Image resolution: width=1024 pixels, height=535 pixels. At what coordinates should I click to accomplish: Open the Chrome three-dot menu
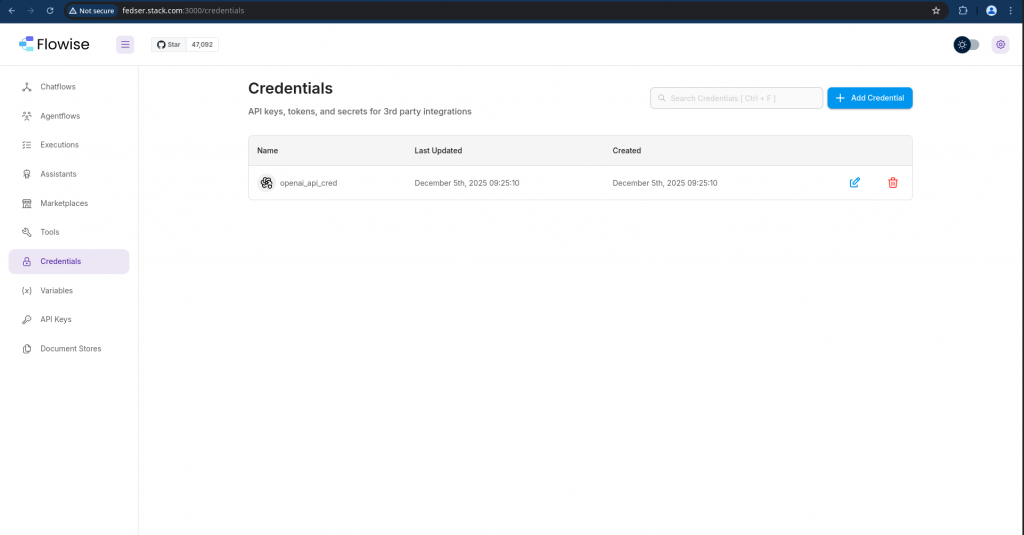pyautogui.click(x=1011, y=10)
